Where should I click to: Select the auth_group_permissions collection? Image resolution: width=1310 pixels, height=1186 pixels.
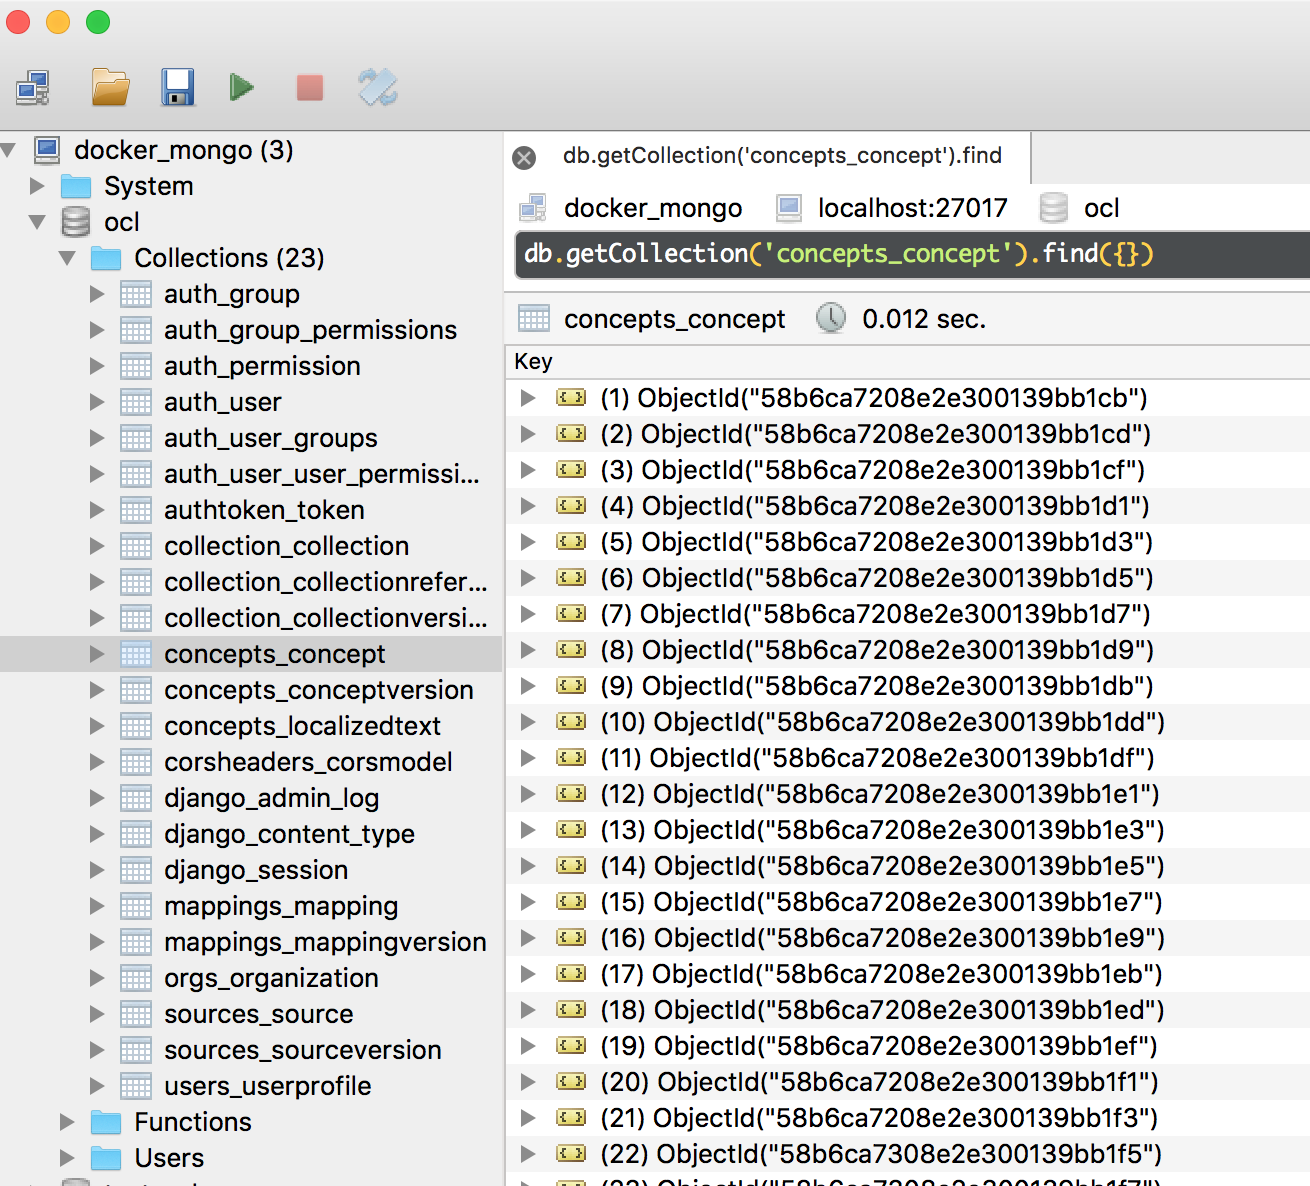[x=310, y=330]
